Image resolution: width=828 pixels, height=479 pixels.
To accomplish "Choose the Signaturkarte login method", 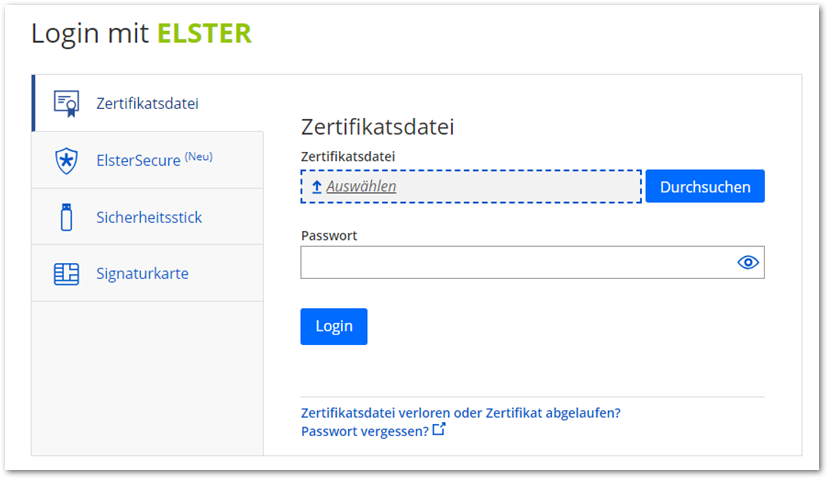I will click(x=142, y=274).
